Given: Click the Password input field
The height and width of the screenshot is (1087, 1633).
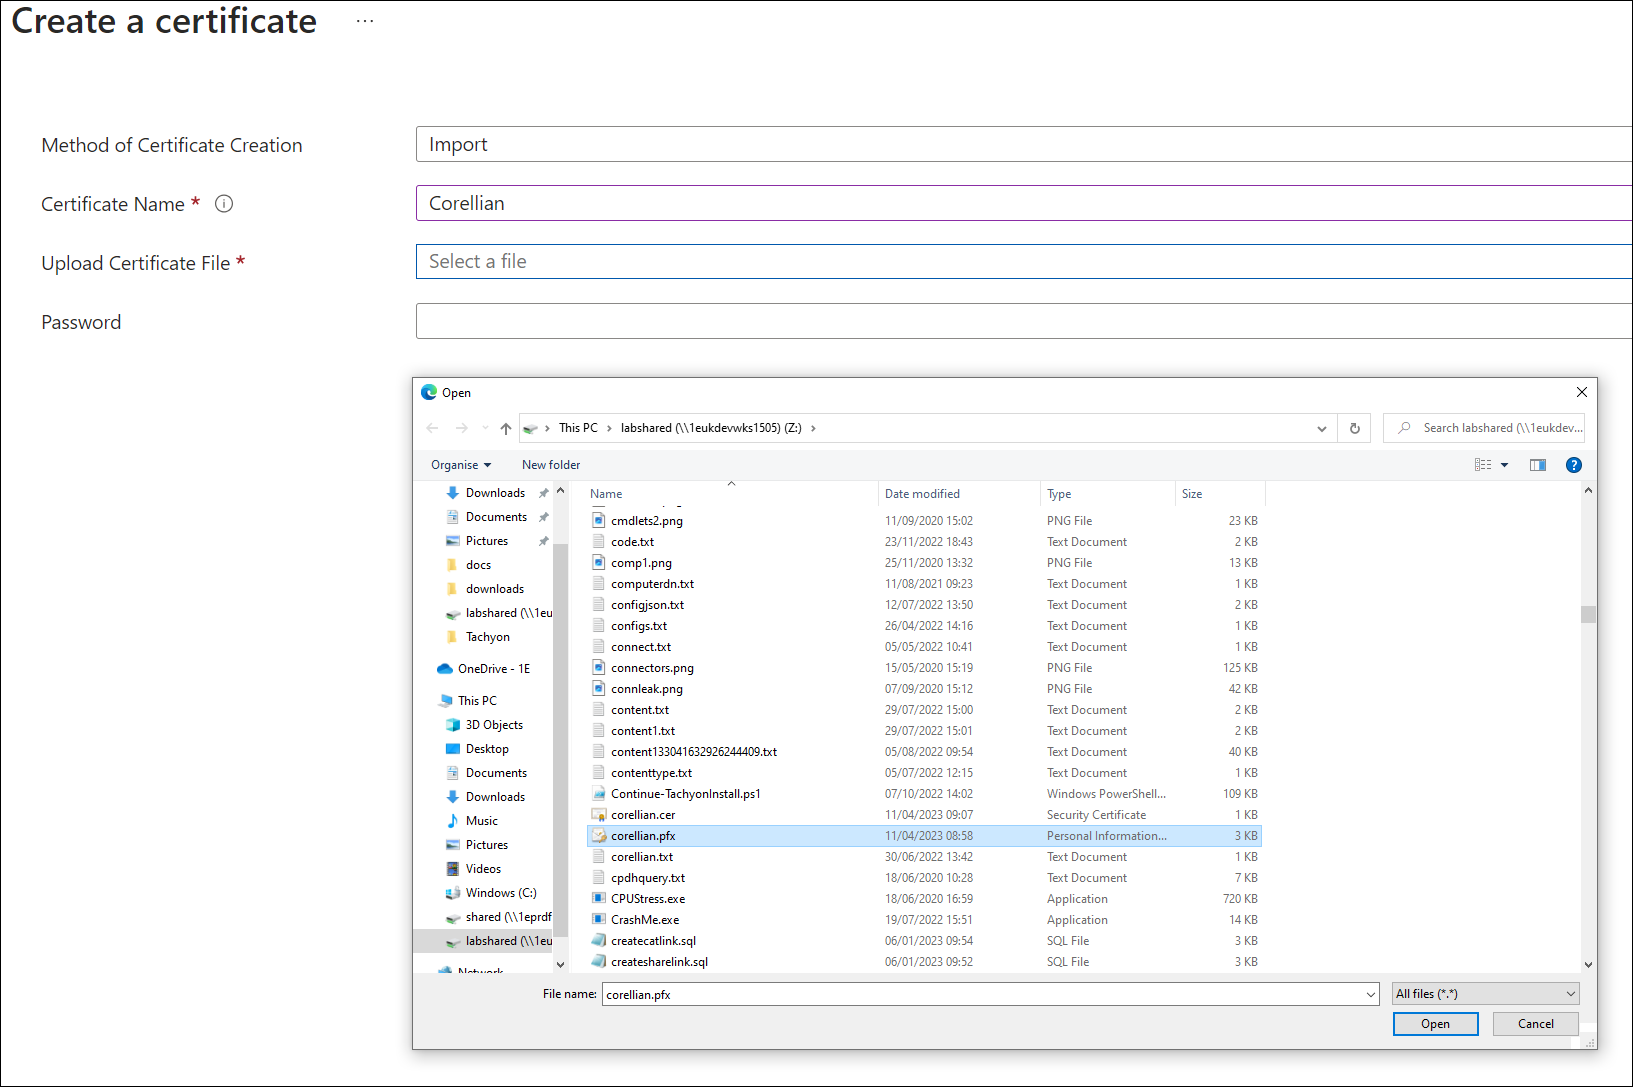Looking at the screenshot, I should pos(1020,322).
